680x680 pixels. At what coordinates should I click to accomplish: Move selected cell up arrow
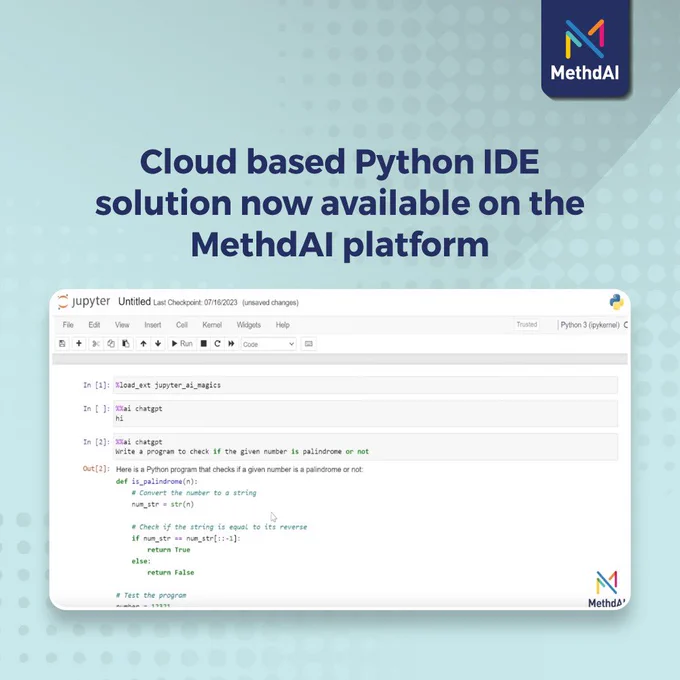coord(143,343)
